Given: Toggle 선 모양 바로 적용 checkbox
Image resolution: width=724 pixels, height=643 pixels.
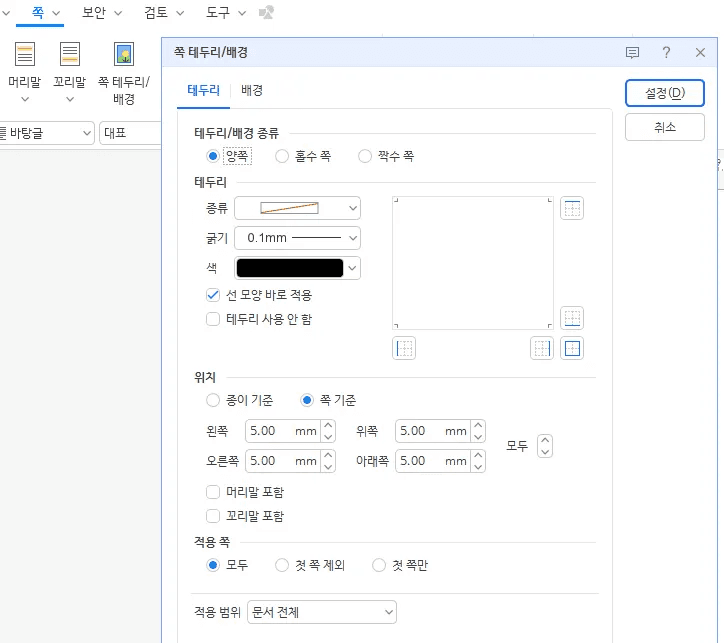Looking at the screenshot, I should (x=212, y=295).
